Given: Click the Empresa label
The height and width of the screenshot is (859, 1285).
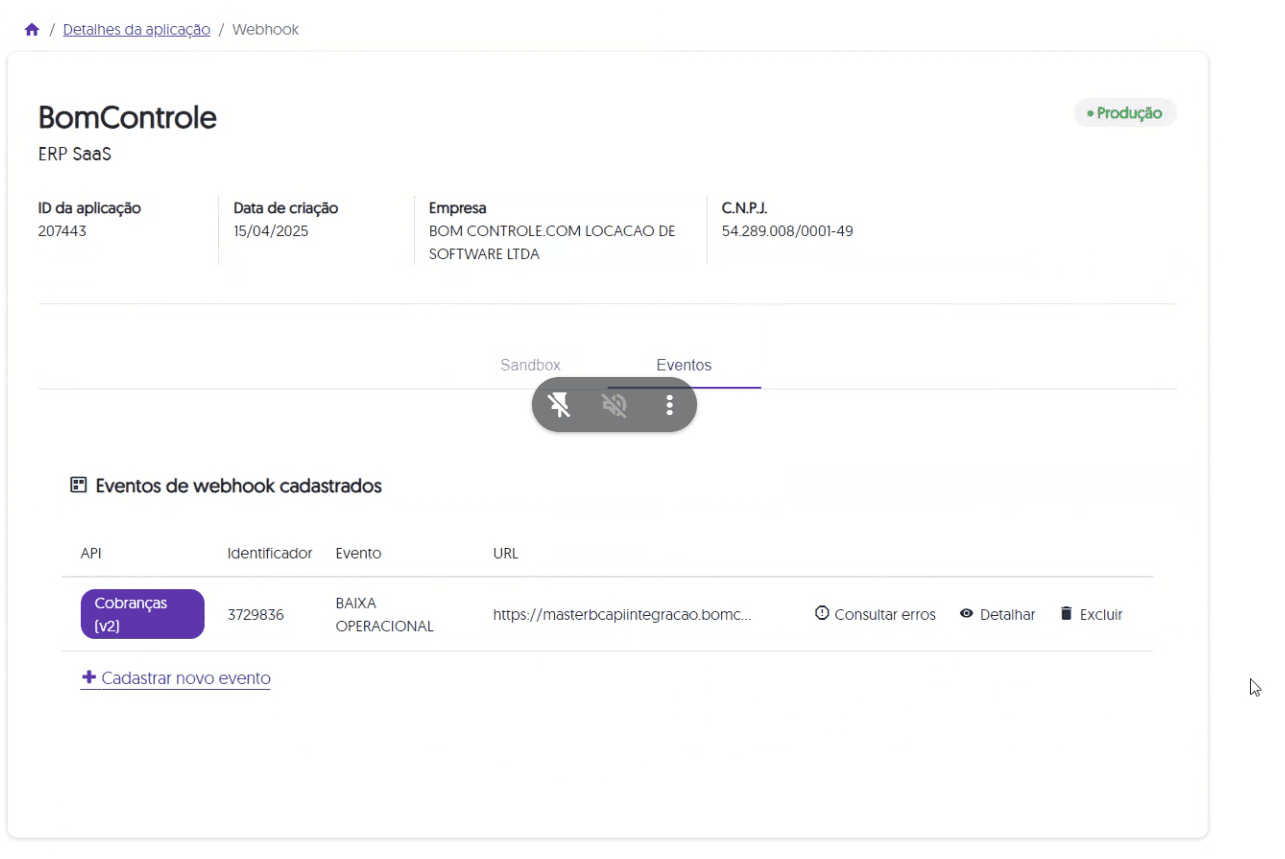Looking at the screenshot, I should (458, 208).
